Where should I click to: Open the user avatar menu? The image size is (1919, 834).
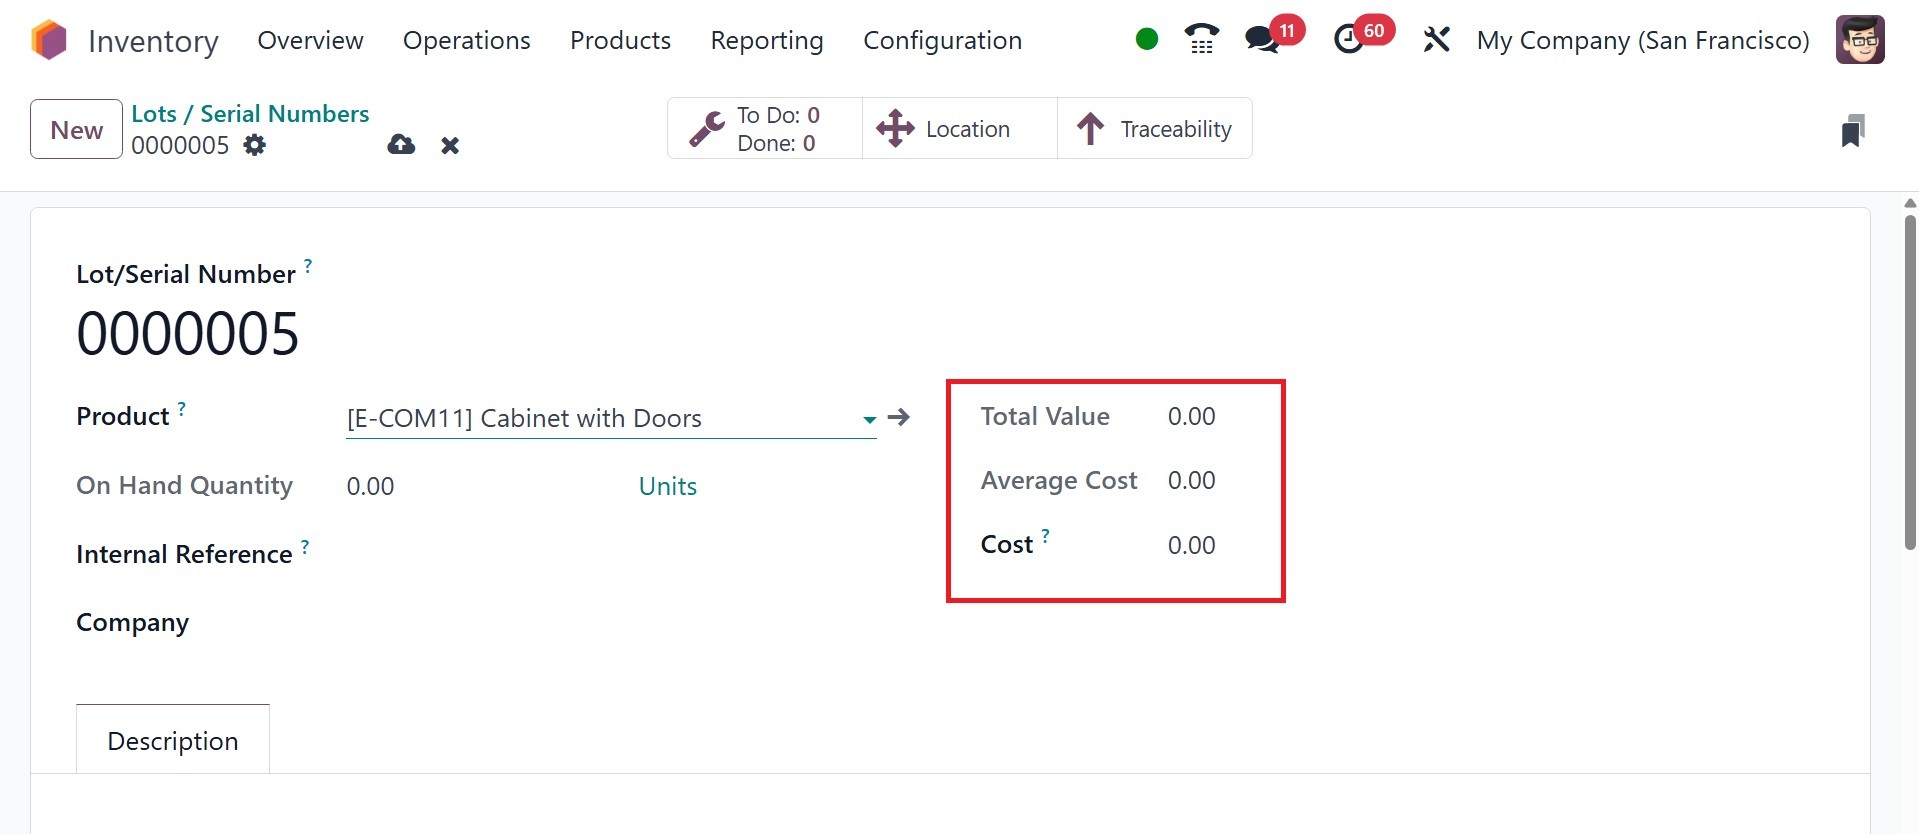[1859, 40]
